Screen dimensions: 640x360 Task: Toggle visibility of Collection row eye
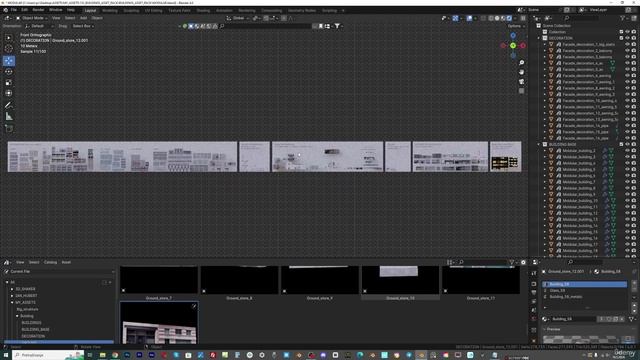click(627, 32)
